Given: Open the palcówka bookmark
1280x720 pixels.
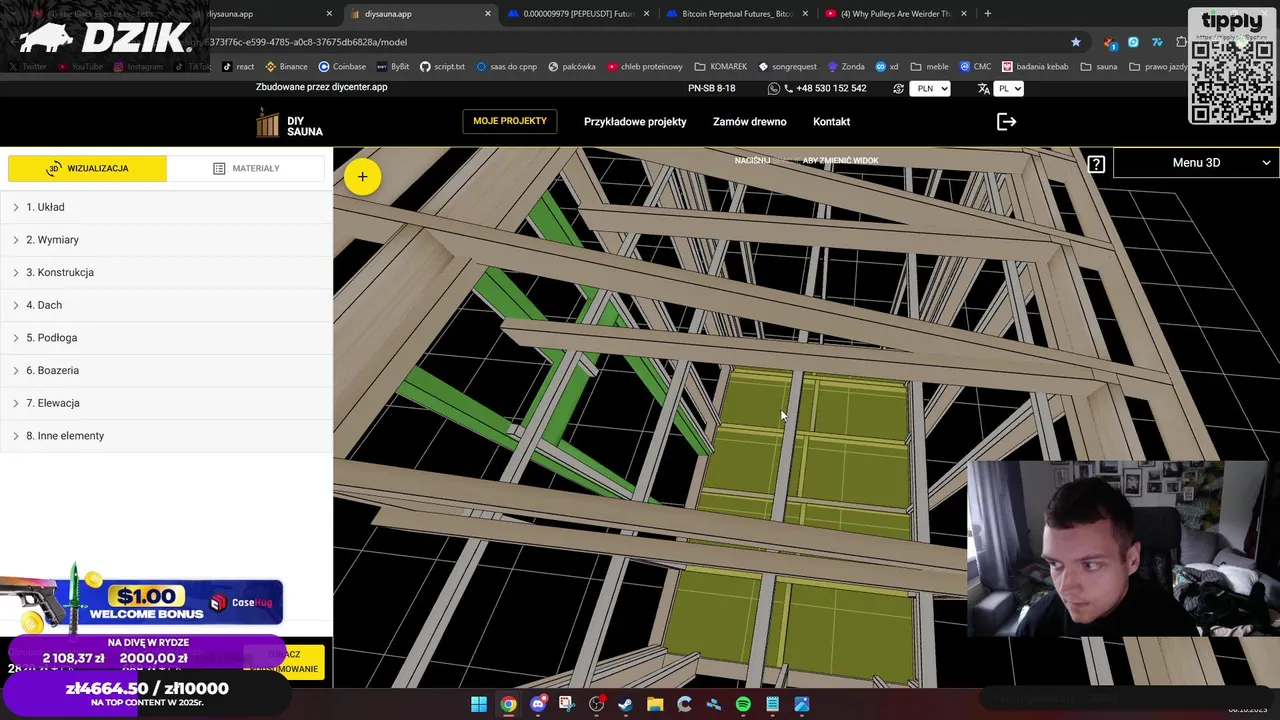Looking at the screenshot, I should coord(571,67).
